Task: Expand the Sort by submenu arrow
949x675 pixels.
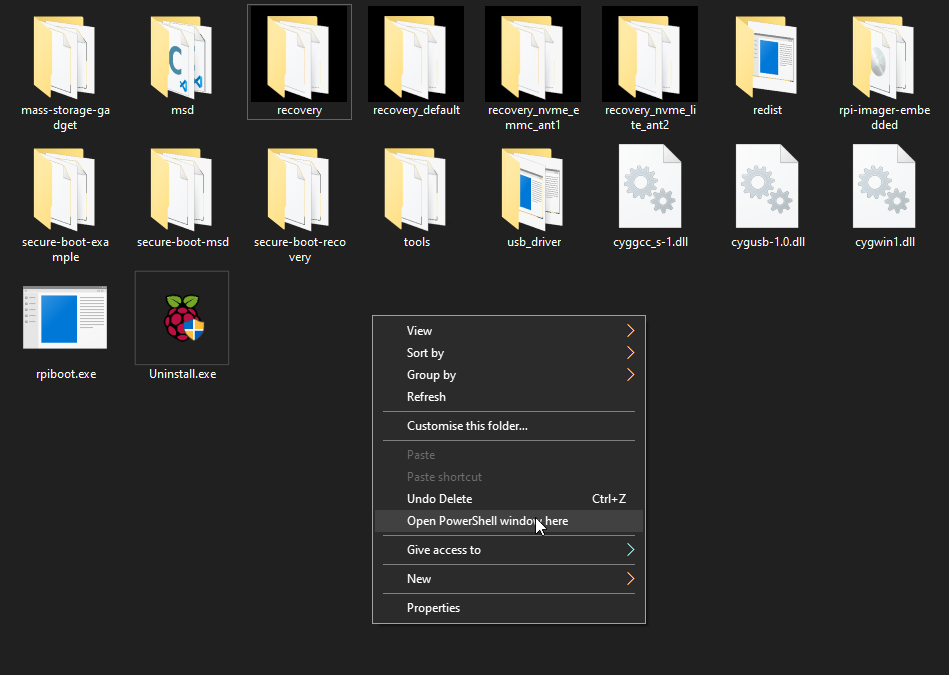Action: tap(630, 352)
